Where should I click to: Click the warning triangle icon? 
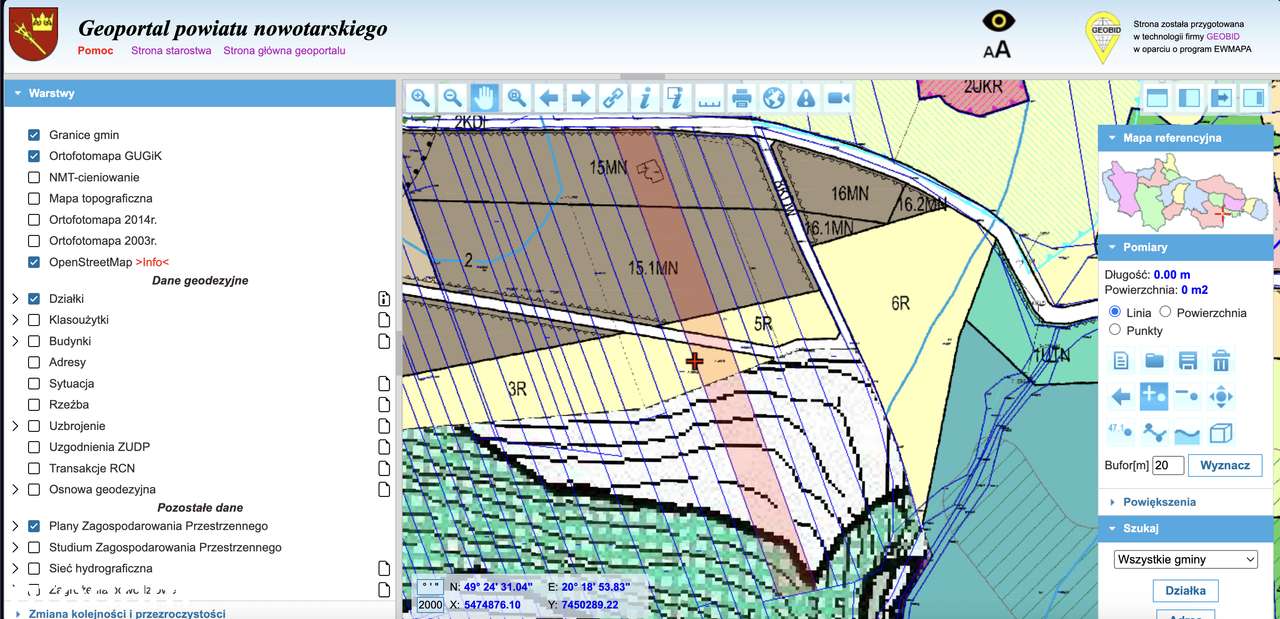point(805,98)
